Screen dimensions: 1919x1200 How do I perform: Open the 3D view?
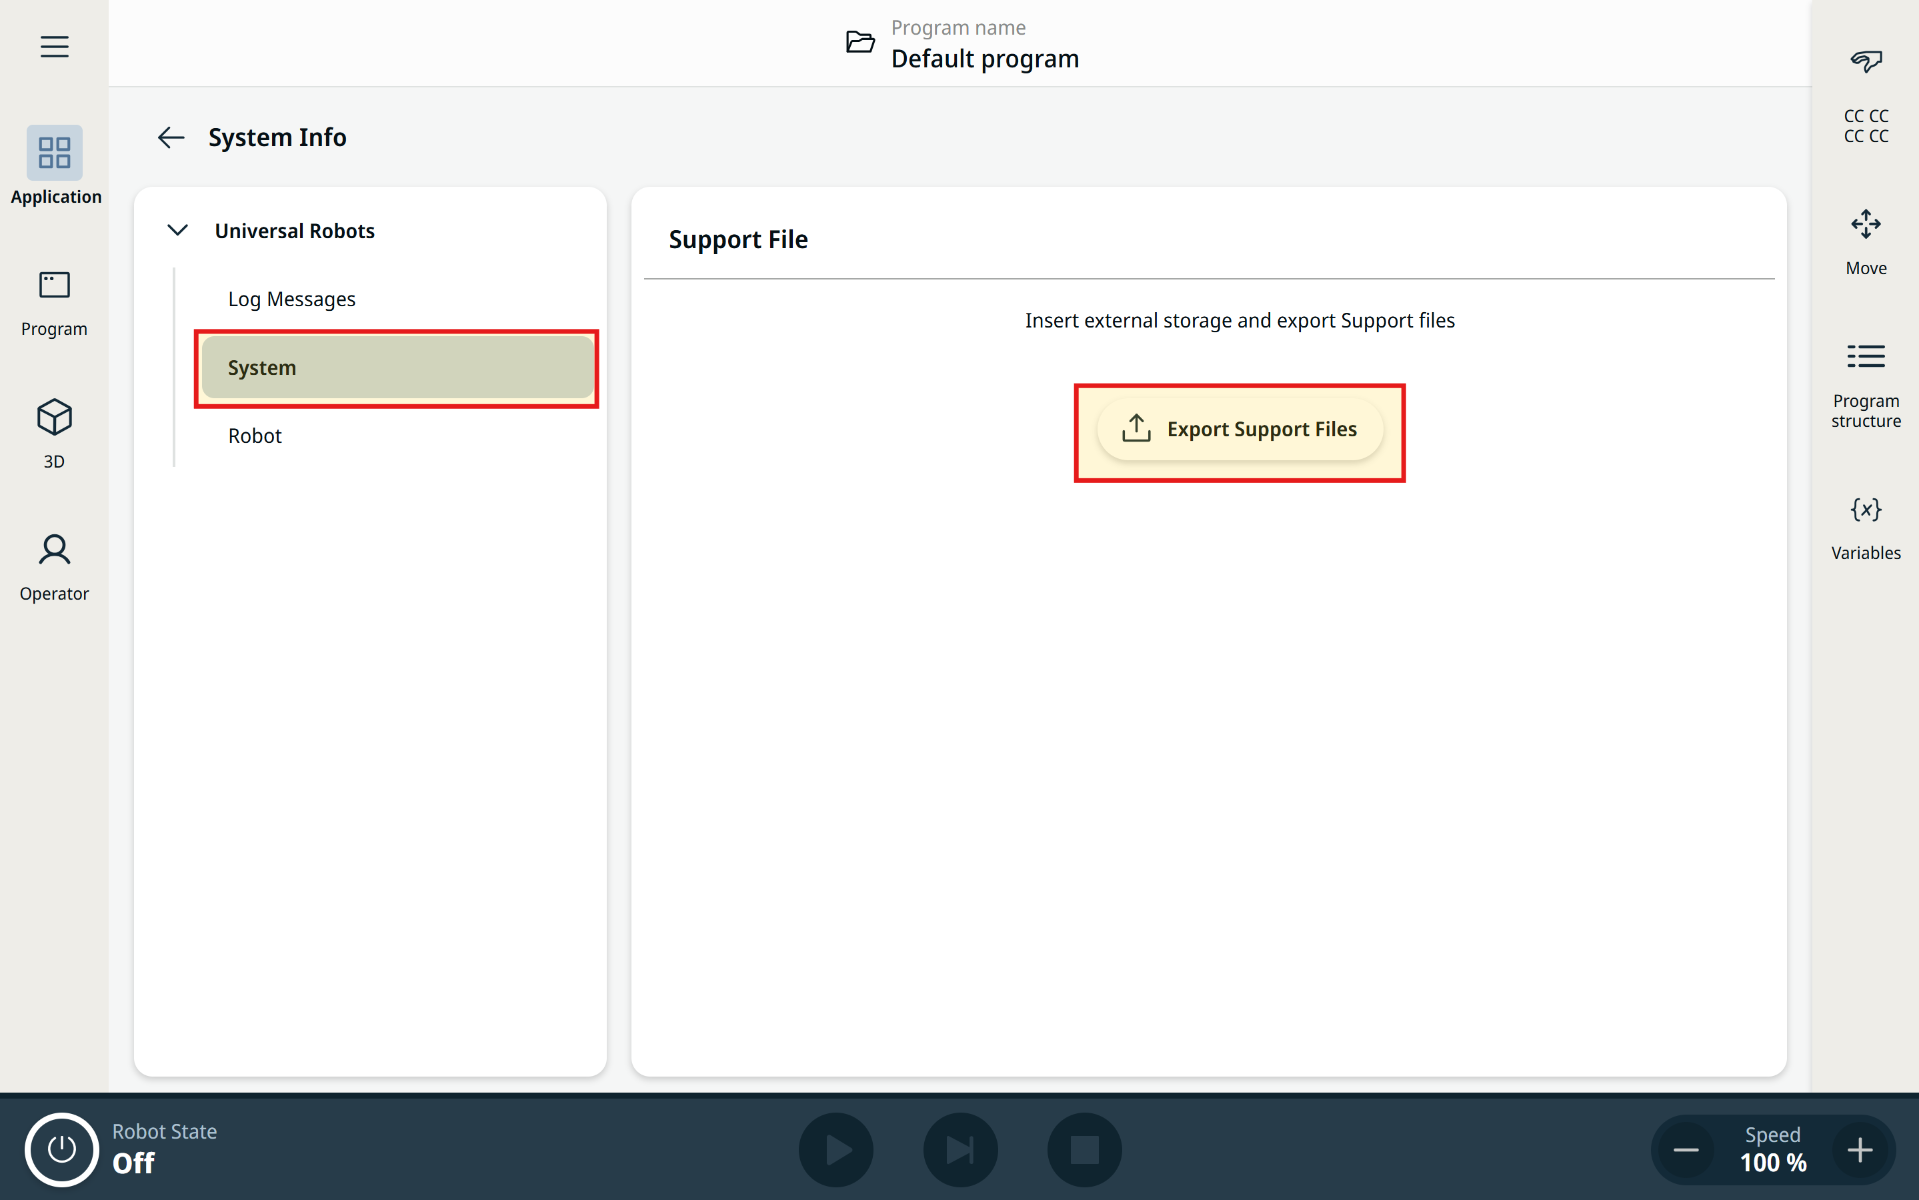point(54,433)
